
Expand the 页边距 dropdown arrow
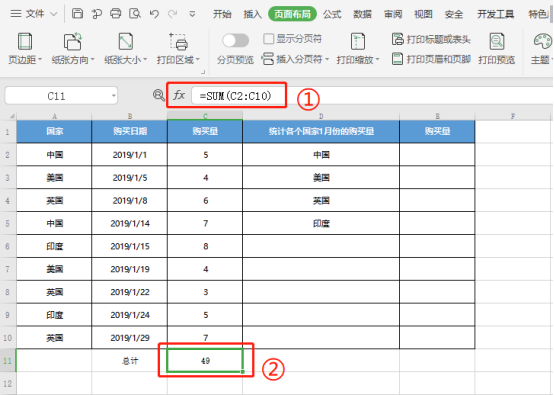[40, 60]
